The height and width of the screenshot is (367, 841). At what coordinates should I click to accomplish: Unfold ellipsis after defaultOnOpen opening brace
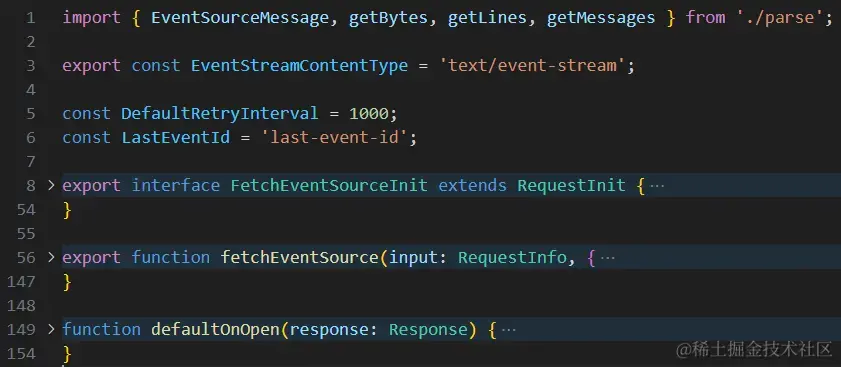[x=508, y=330]
